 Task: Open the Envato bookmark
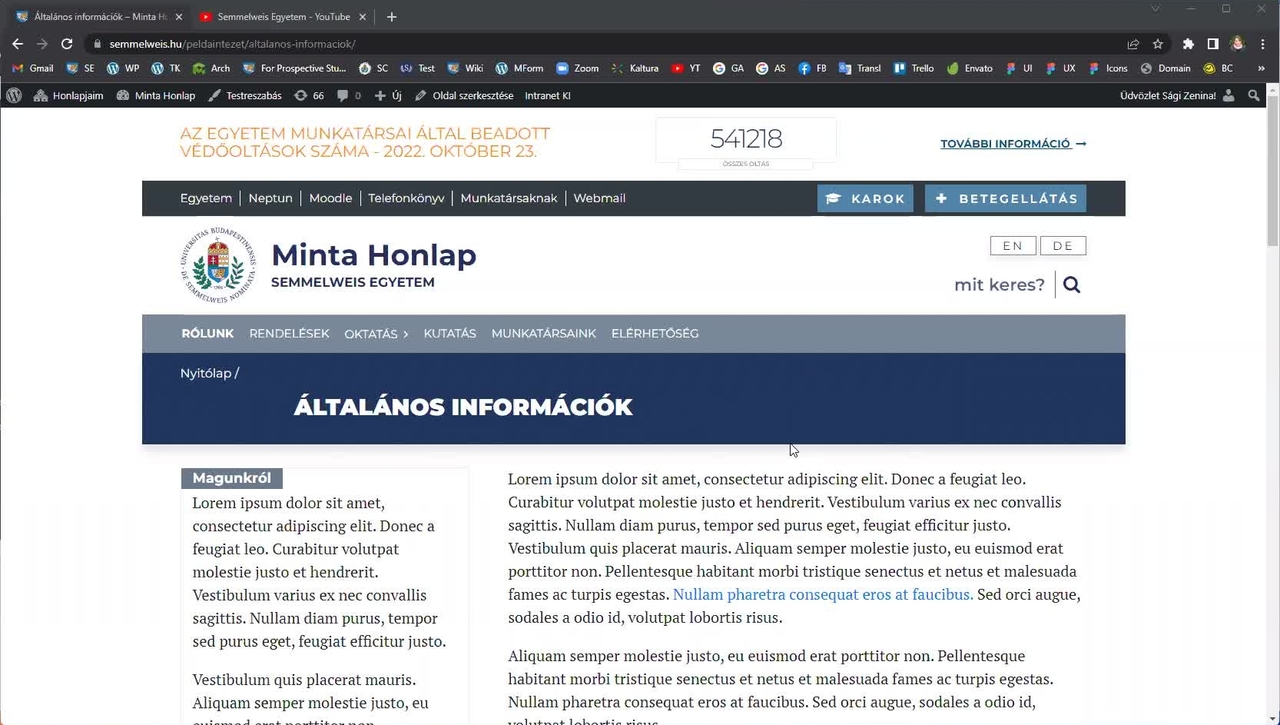[970, 69]
